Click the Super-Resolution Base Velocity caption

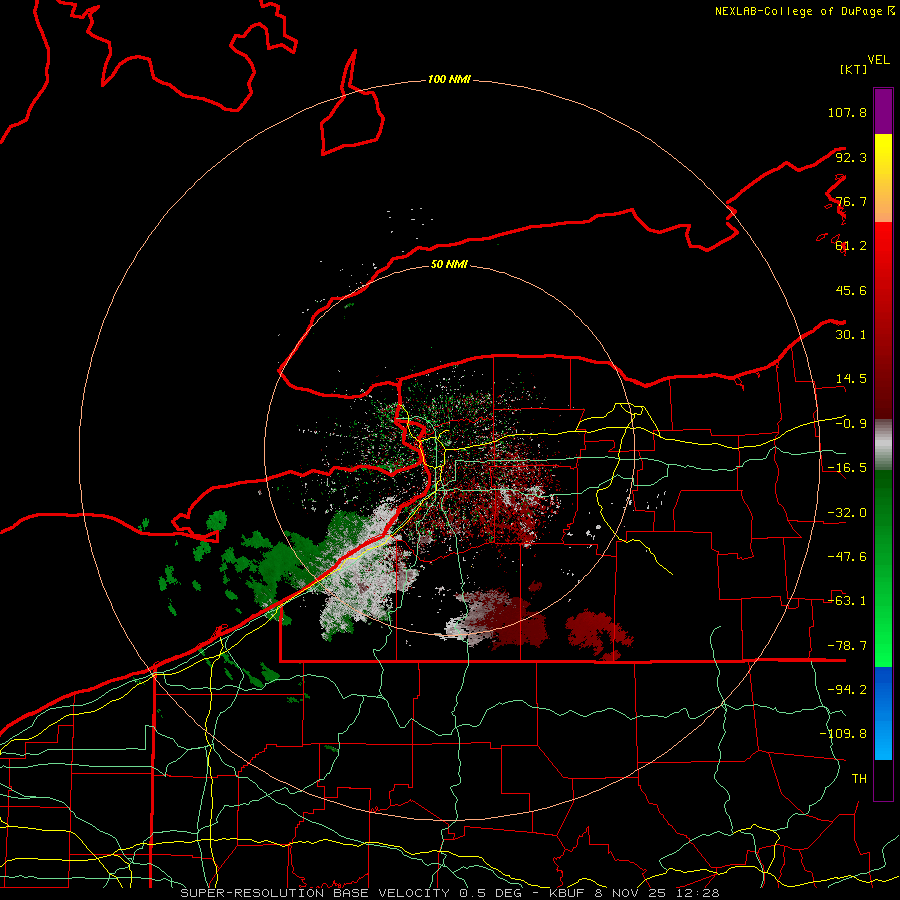pyautogui.click(x=449, y=893)
